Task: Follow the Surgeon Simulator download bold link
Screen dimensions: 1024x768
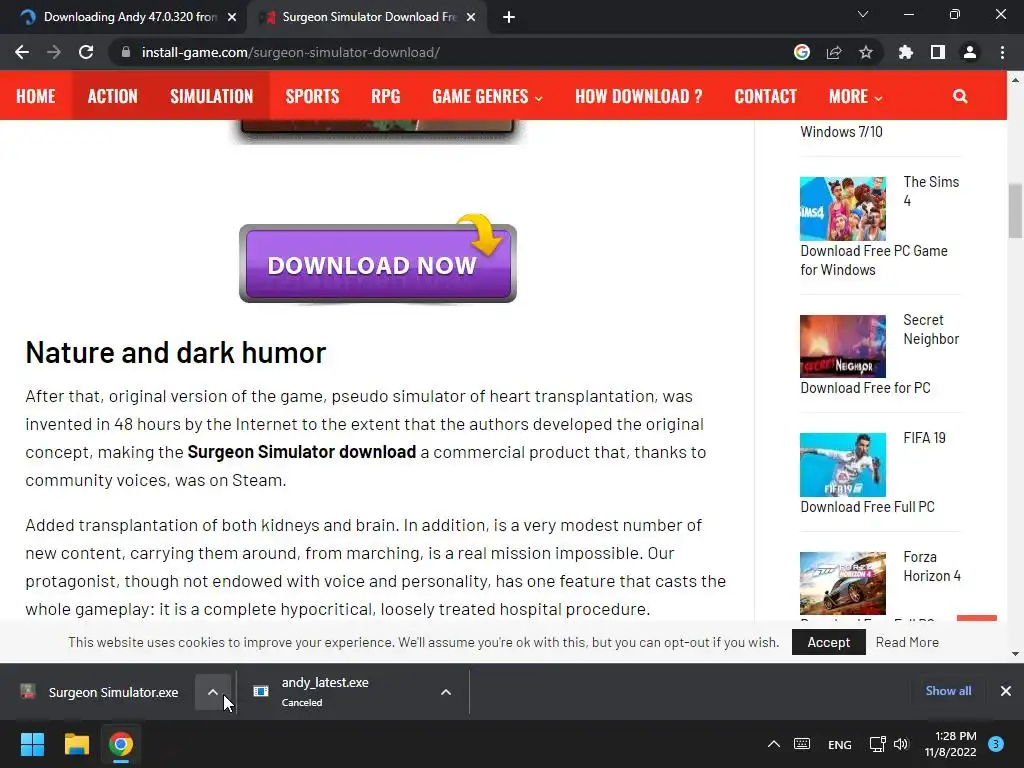Action: 302,452
